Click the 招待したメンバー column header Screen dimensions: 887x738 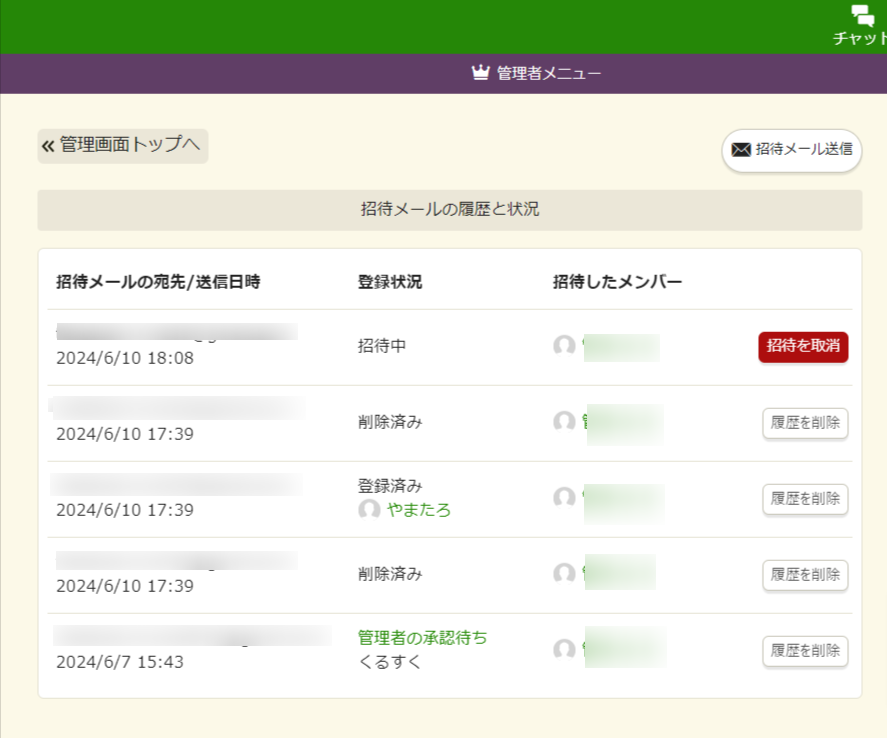pos(617,282)
